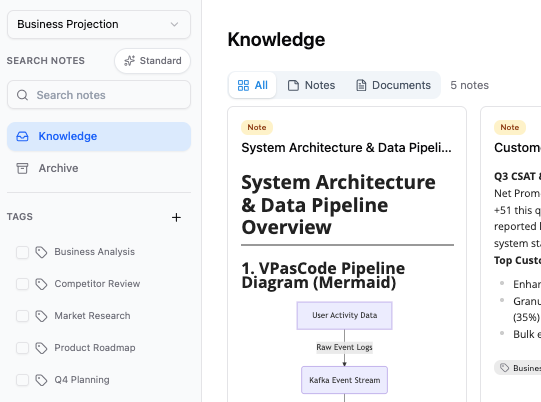The image size is (541, 402).
Task: Click the Note badge on the Custom card
Action: click(510, 127)
